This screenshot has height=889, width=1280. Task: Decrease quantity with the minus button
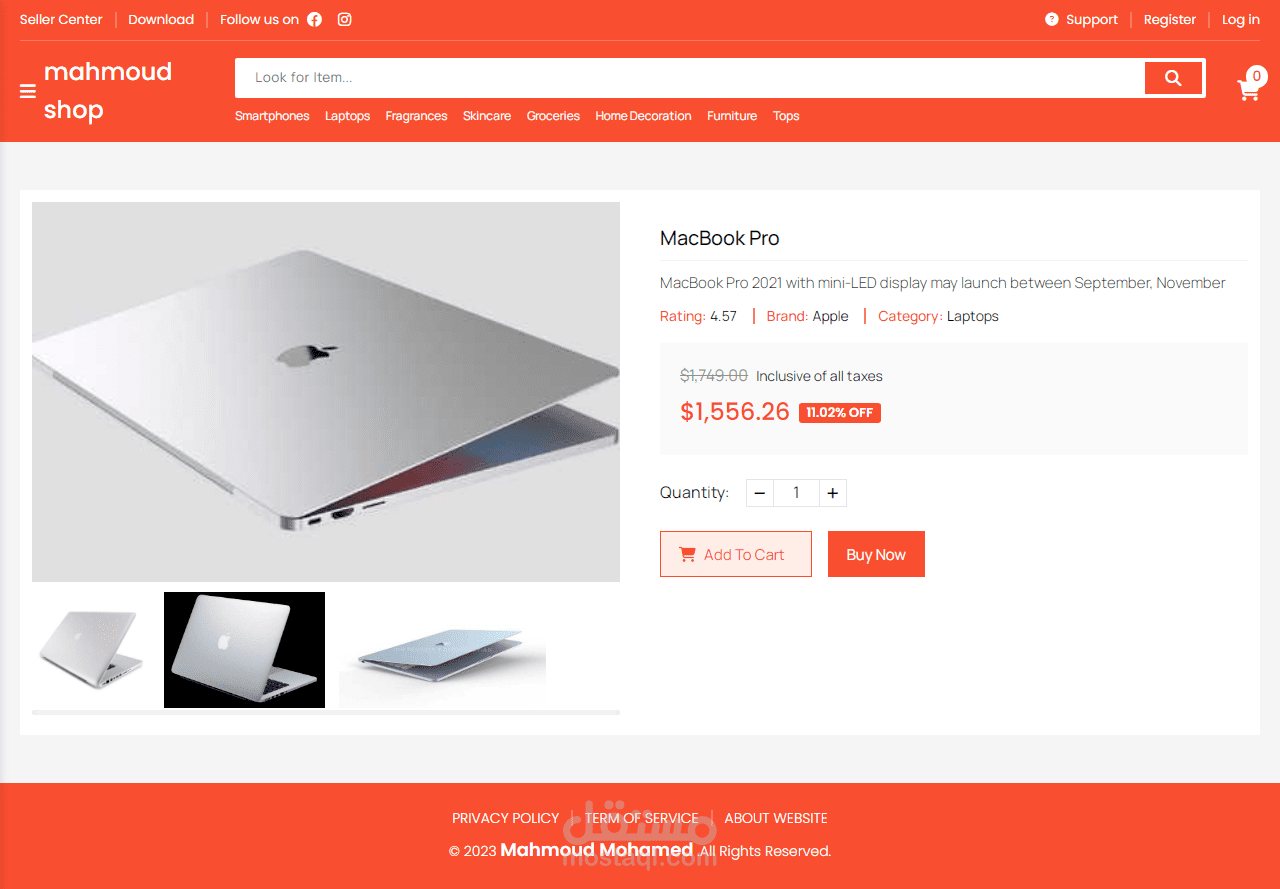tap(760, 493)
